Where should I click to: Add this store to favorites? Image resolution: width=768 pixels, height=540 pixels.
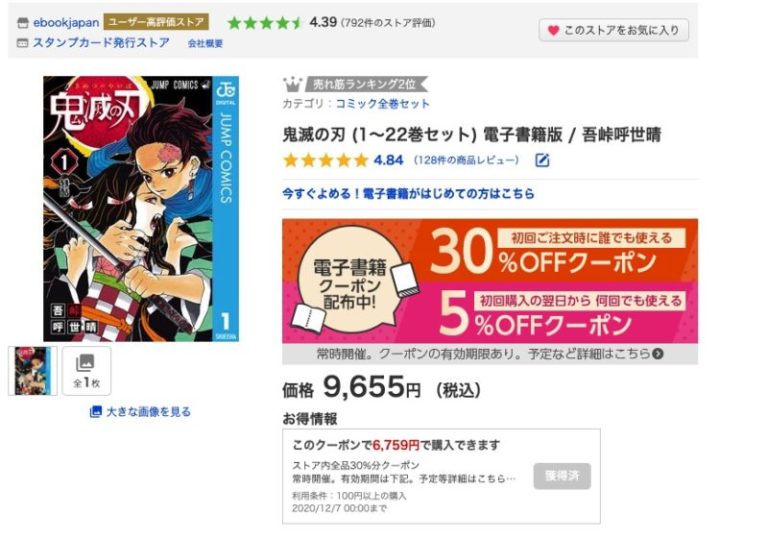coord(614,30)
